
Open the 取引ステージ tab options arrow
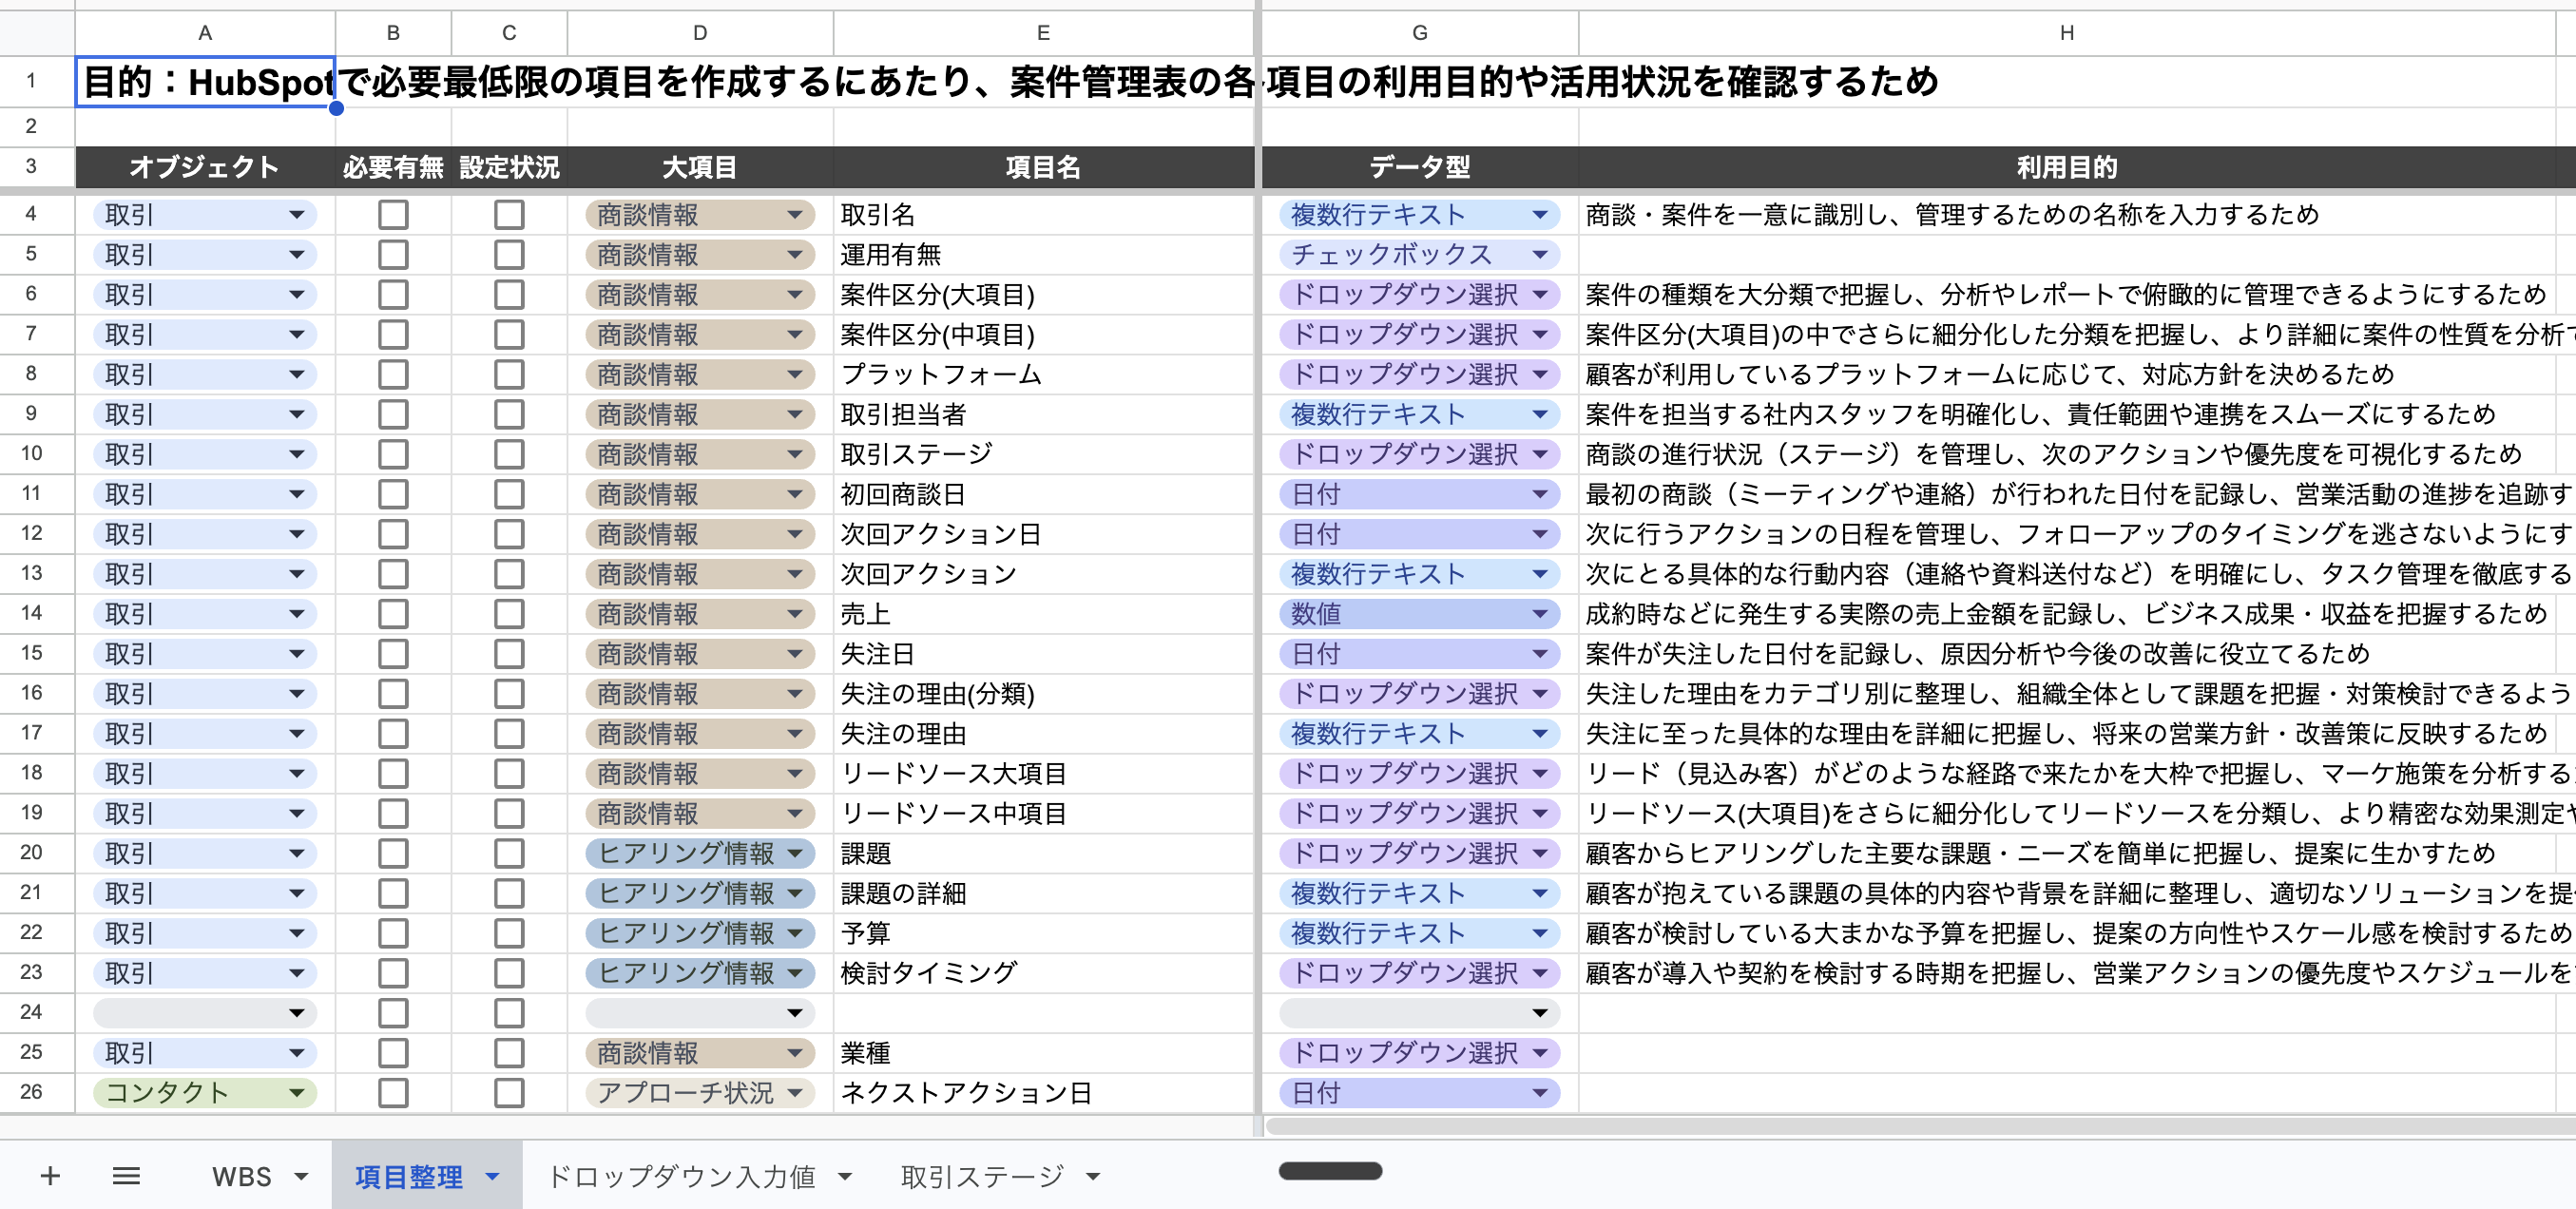(1093, 1177)
